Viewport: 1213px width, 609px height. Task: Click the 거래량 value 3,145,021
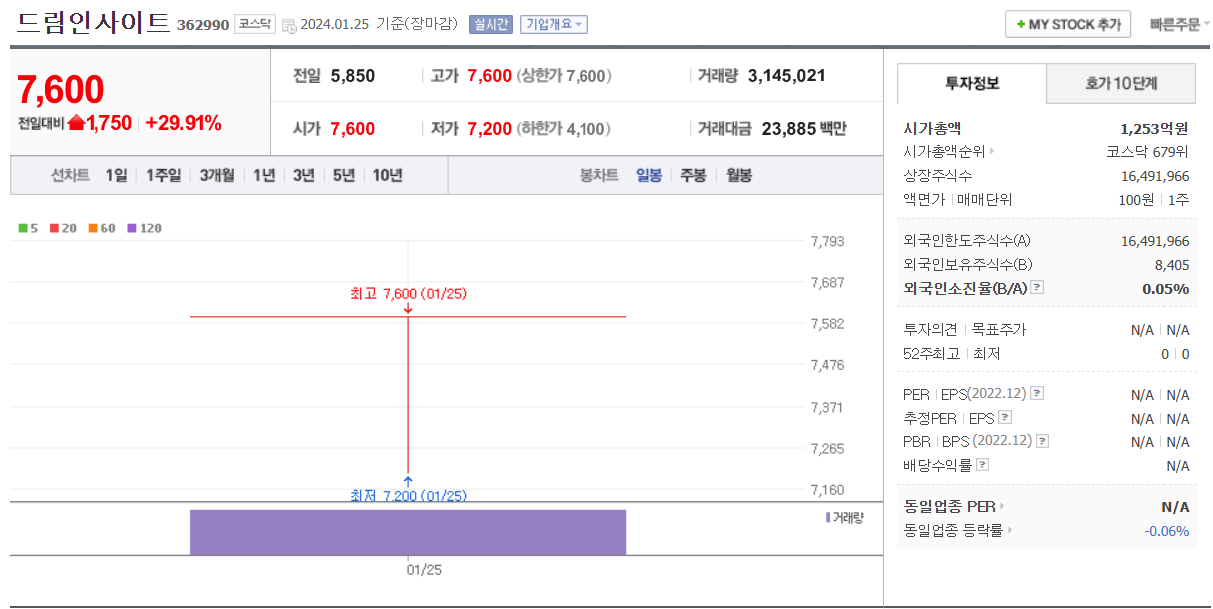(x=787, y=75)
